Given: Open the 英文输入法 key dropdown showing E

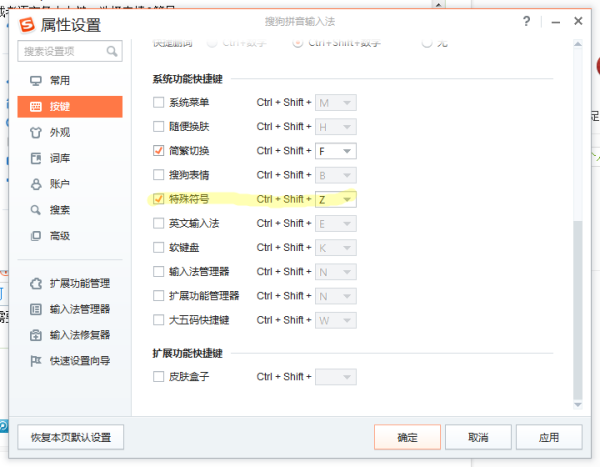Looking at the screenshot, I should click(336, 224).
